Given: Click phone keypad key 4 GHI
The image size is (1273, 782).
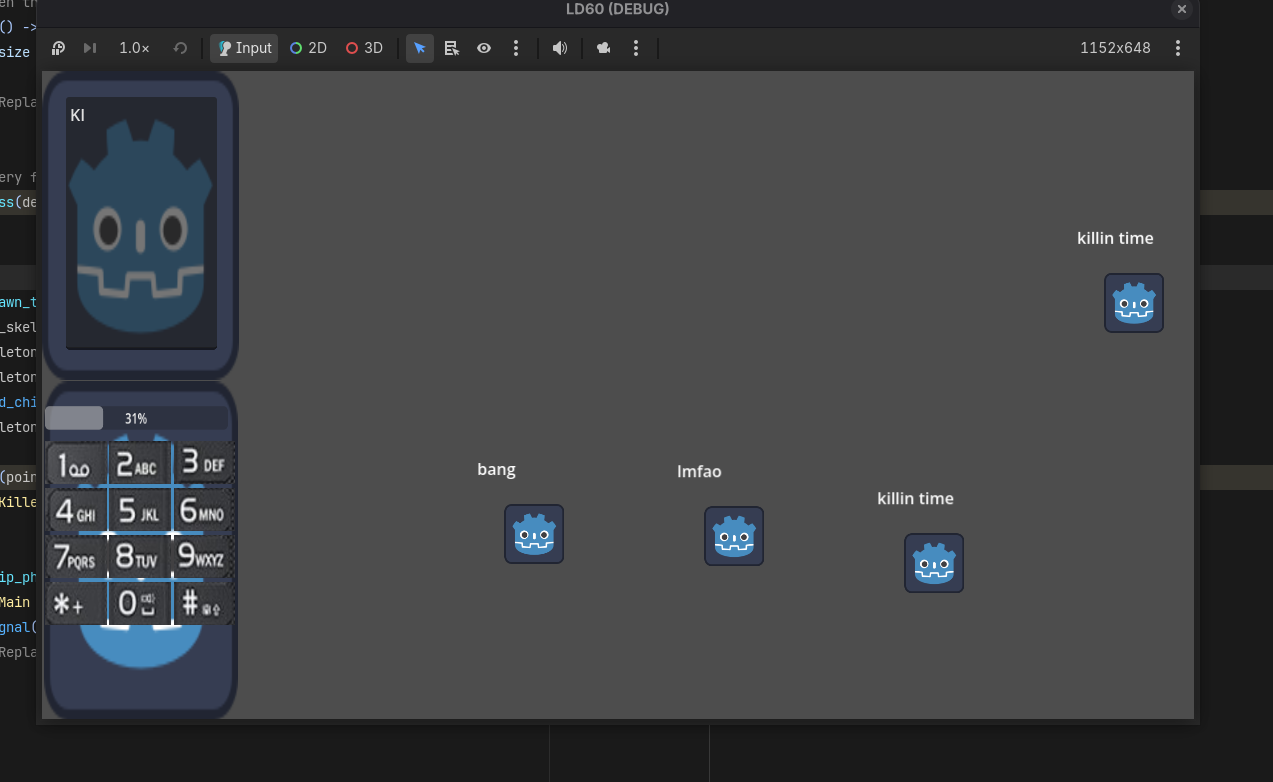Looking at the screenshot, I should click(x=76, y=511).
